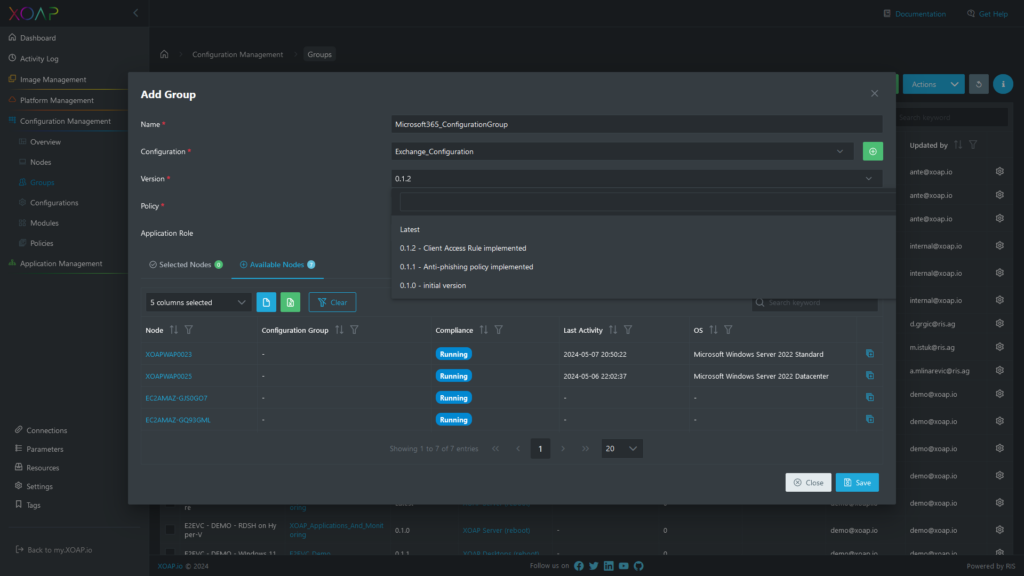Open Image Management in the sidebar
The height and width of the screenshot is (576, 1024).
click(x=53, y=80)
